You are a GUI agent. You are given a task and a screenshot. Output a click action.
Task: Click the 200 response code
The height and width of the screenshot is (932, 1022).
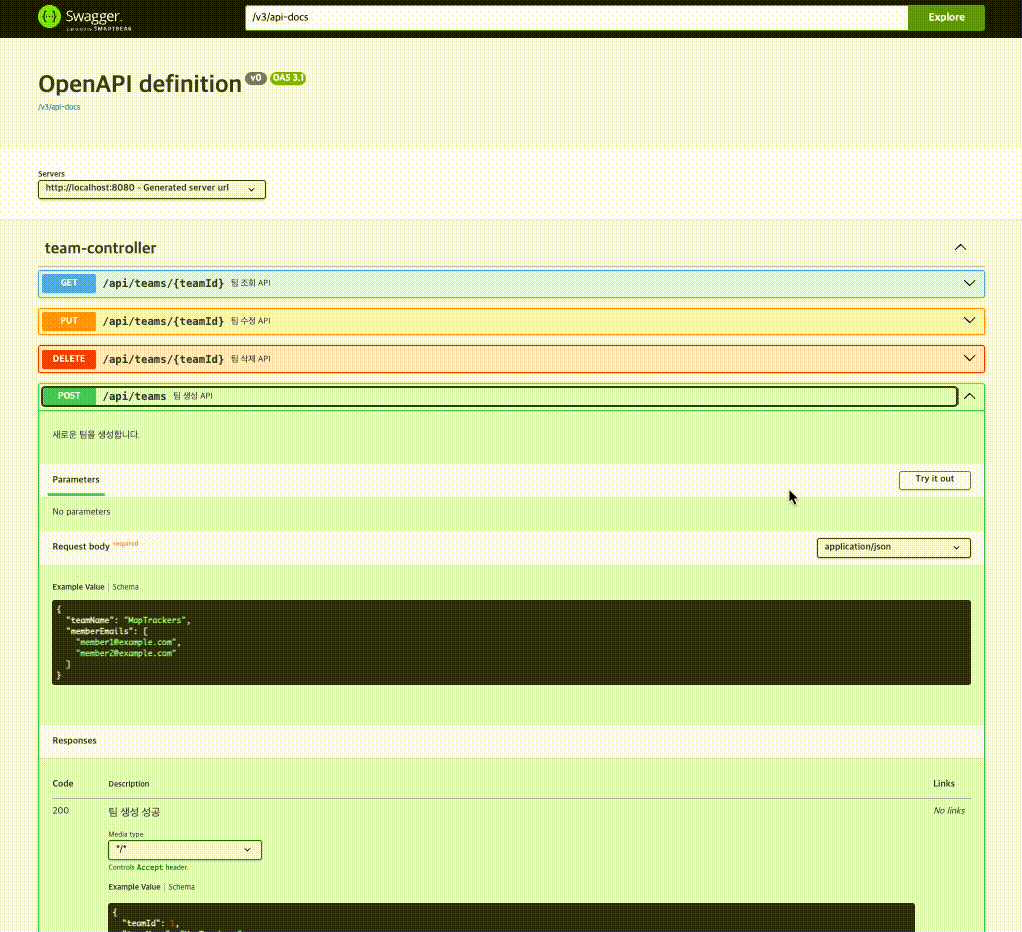(61, 811)
